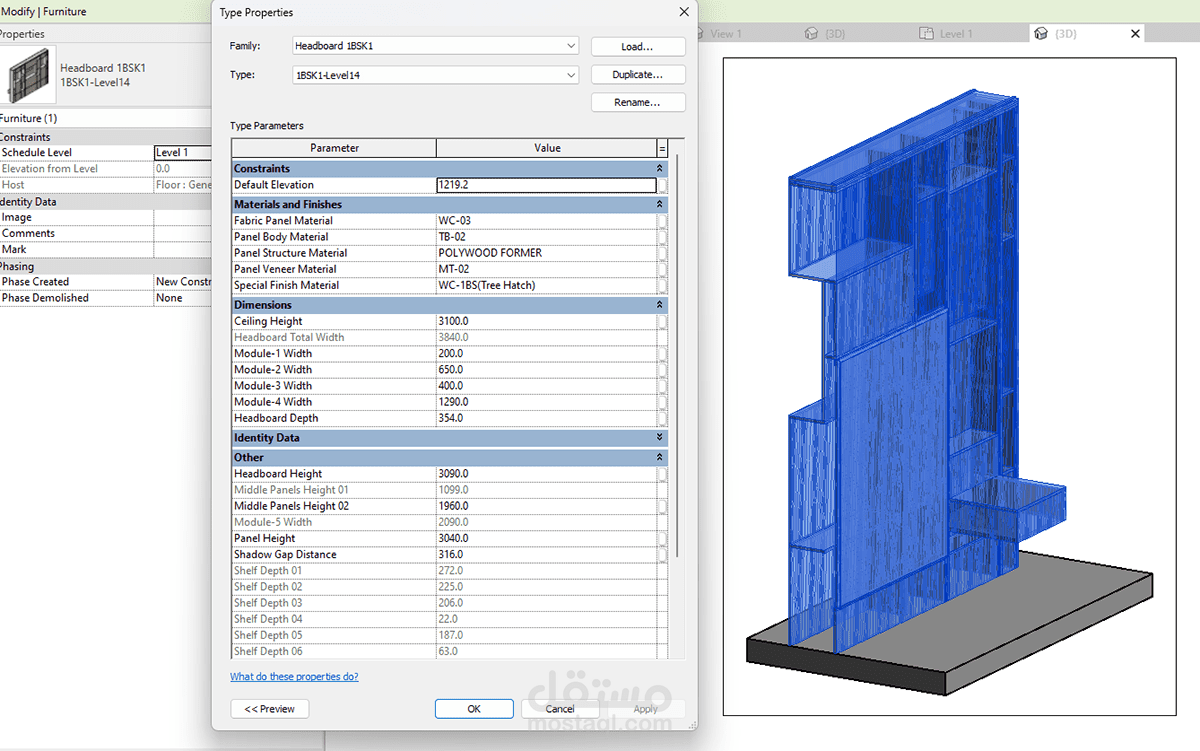Click the Value column header
1200x751 pixels.
click(547, 148)
